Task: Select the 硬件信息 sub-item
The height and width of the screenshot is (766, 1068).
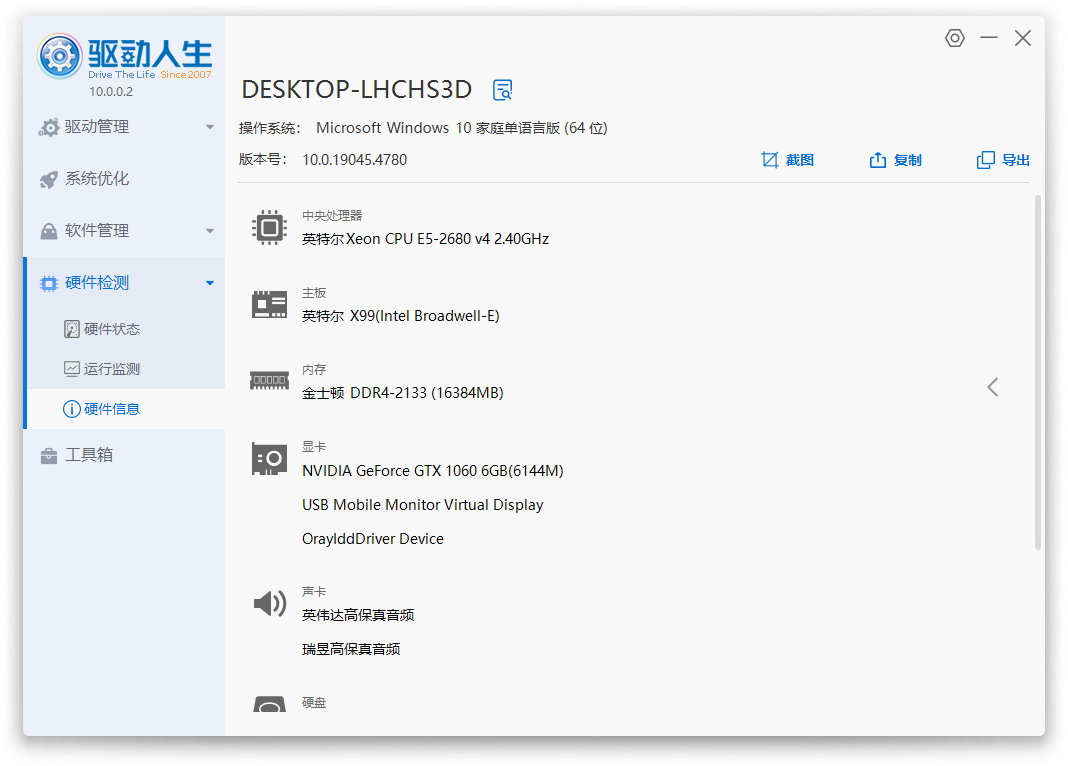Action: point(125,409)
